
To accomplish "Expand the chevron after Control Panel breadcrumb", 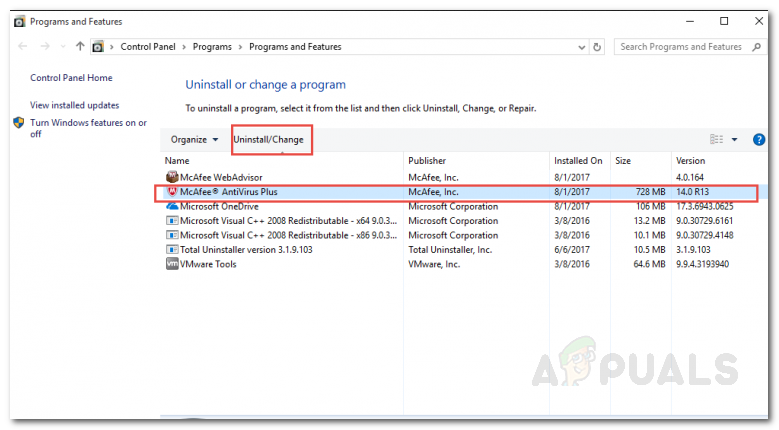I will (x=184, y=47).
